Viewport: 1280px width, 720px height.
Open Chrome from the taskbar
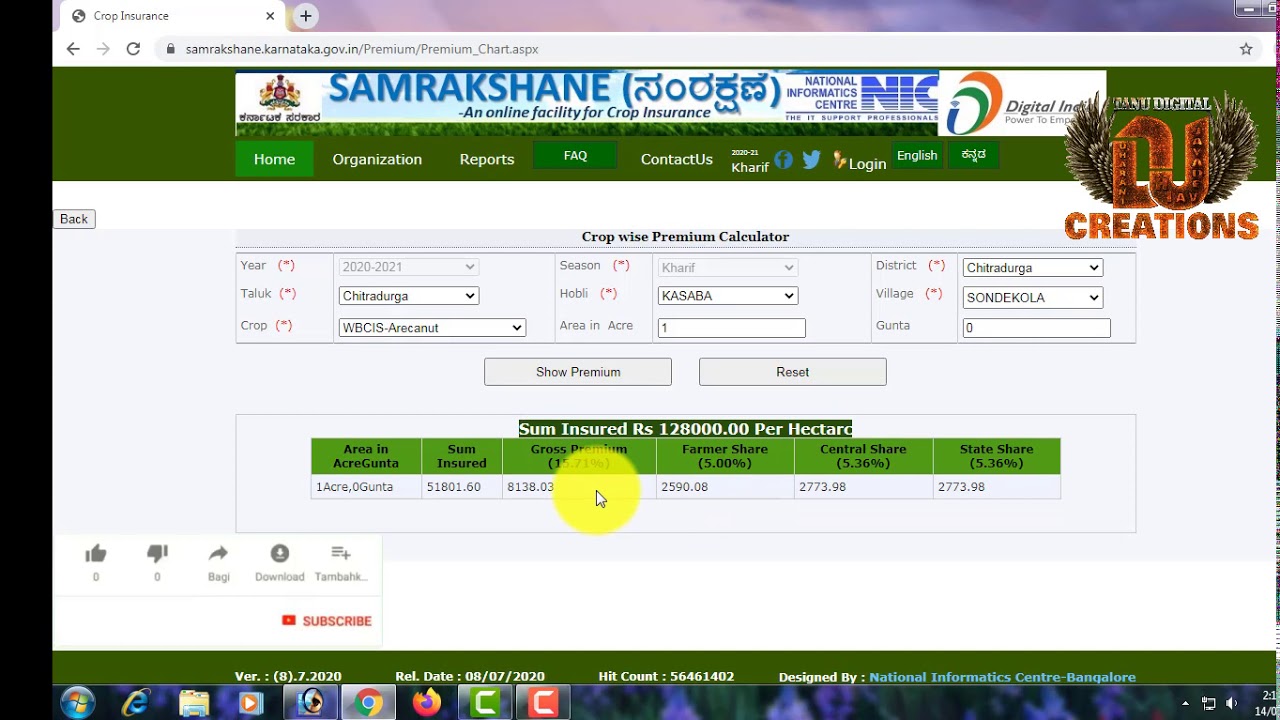[x=368, y=703]
